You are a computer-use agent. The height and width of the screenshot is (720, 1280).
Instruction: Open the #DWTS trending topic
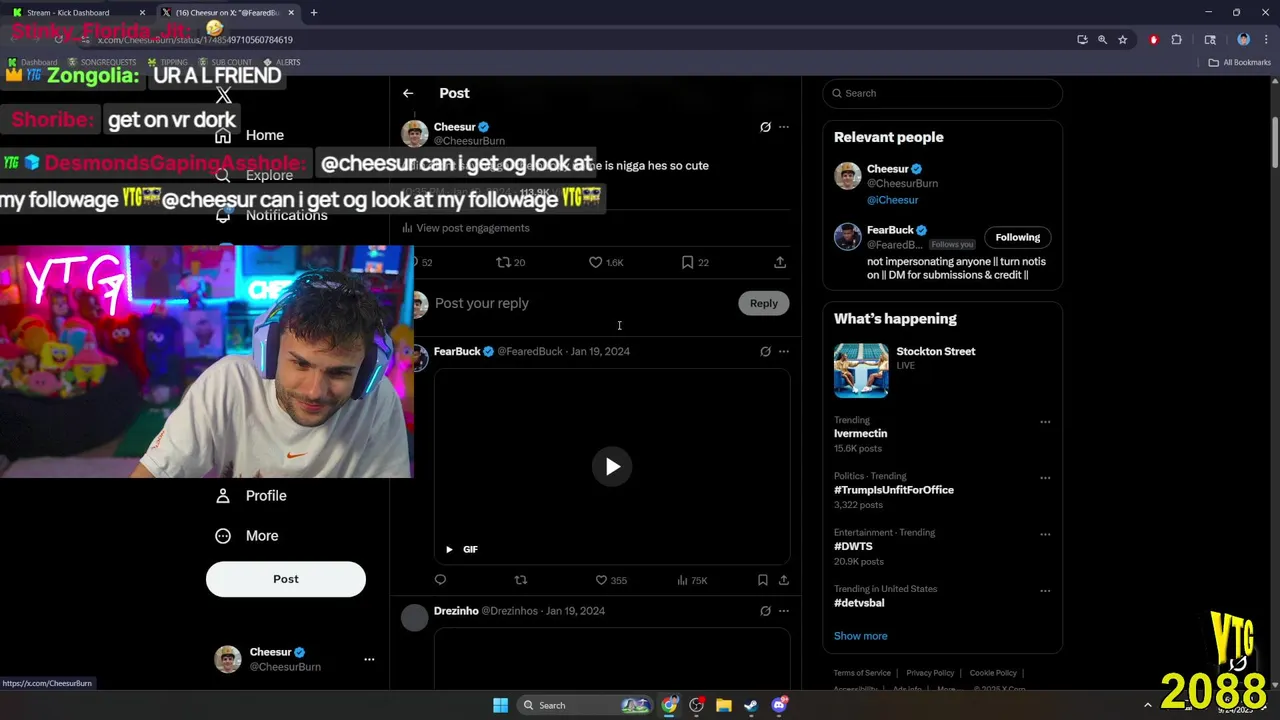pyautogui.click(x=853, y=546)
